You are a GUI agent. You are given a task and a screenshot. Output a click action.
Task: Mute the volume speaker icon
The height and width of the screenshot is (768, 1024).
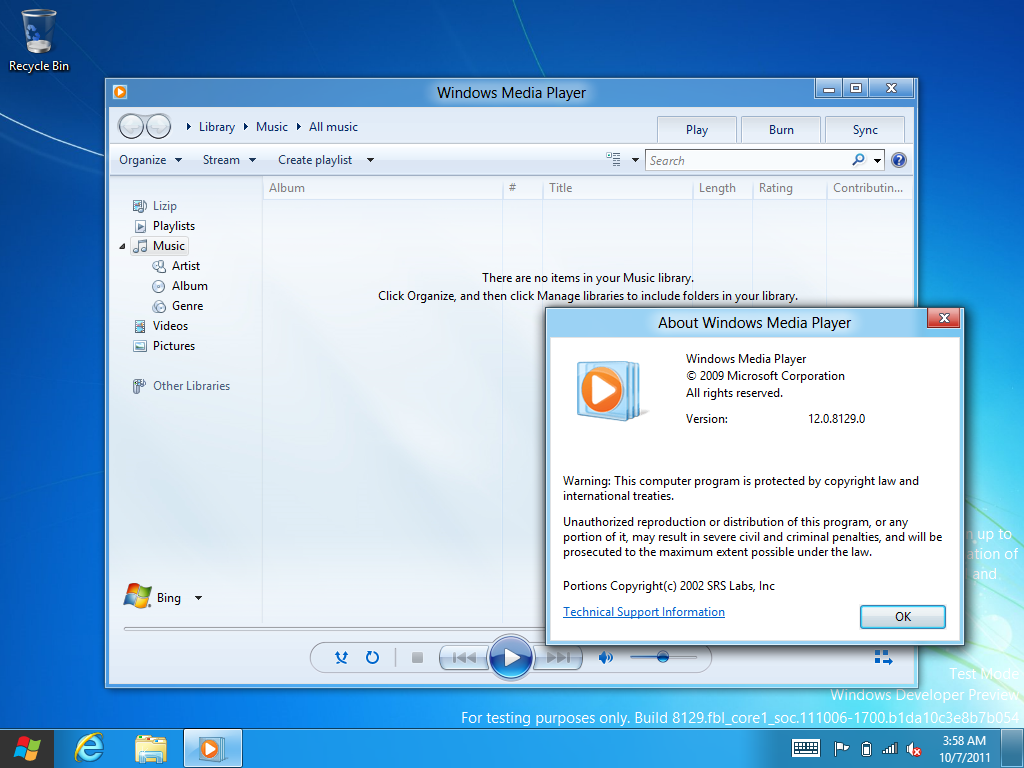605,657
